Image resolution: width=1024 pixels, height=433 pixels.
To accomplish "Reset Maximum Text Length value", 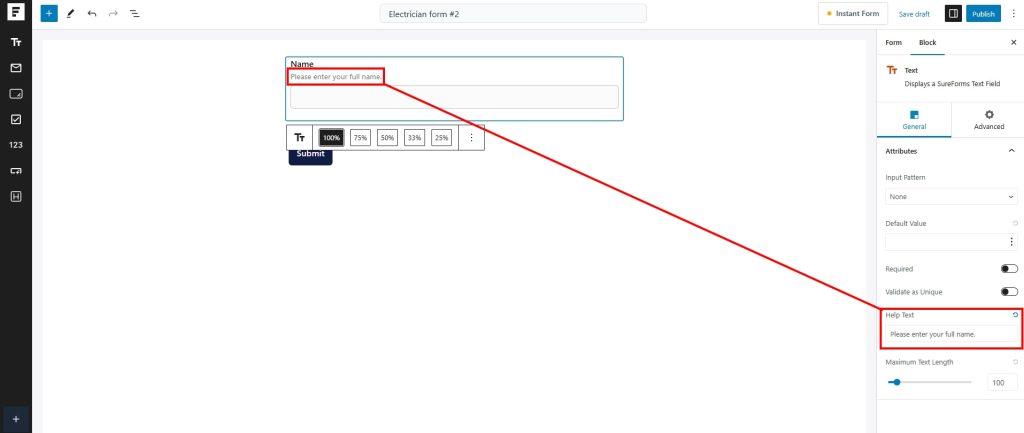I will tap(1015, 362).
